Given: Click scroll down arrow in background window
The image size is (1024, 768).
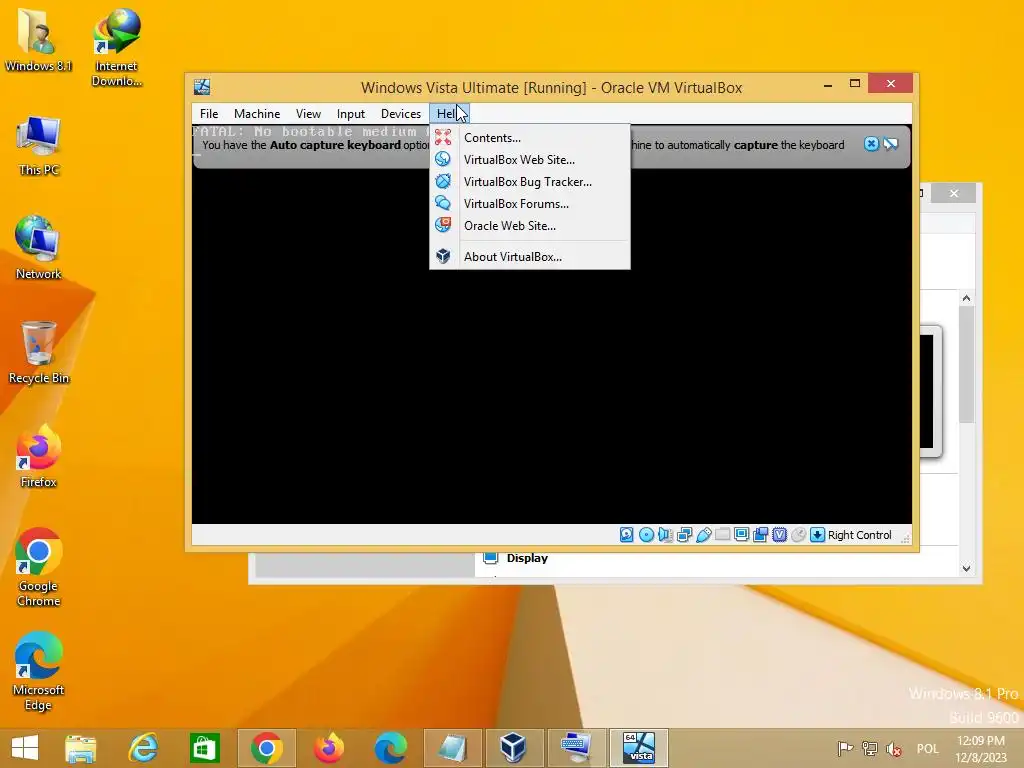Looking at the screenshot, I should 967,568.
